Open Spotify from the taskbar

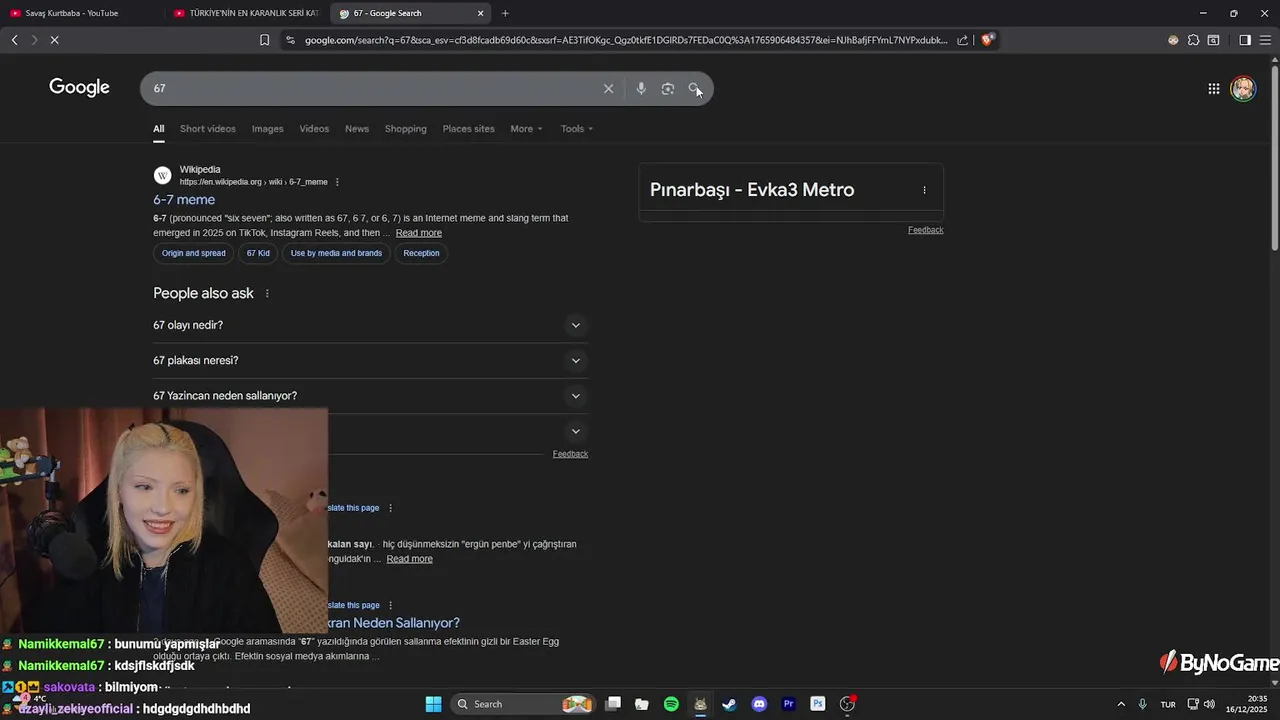tap(671, 704)
